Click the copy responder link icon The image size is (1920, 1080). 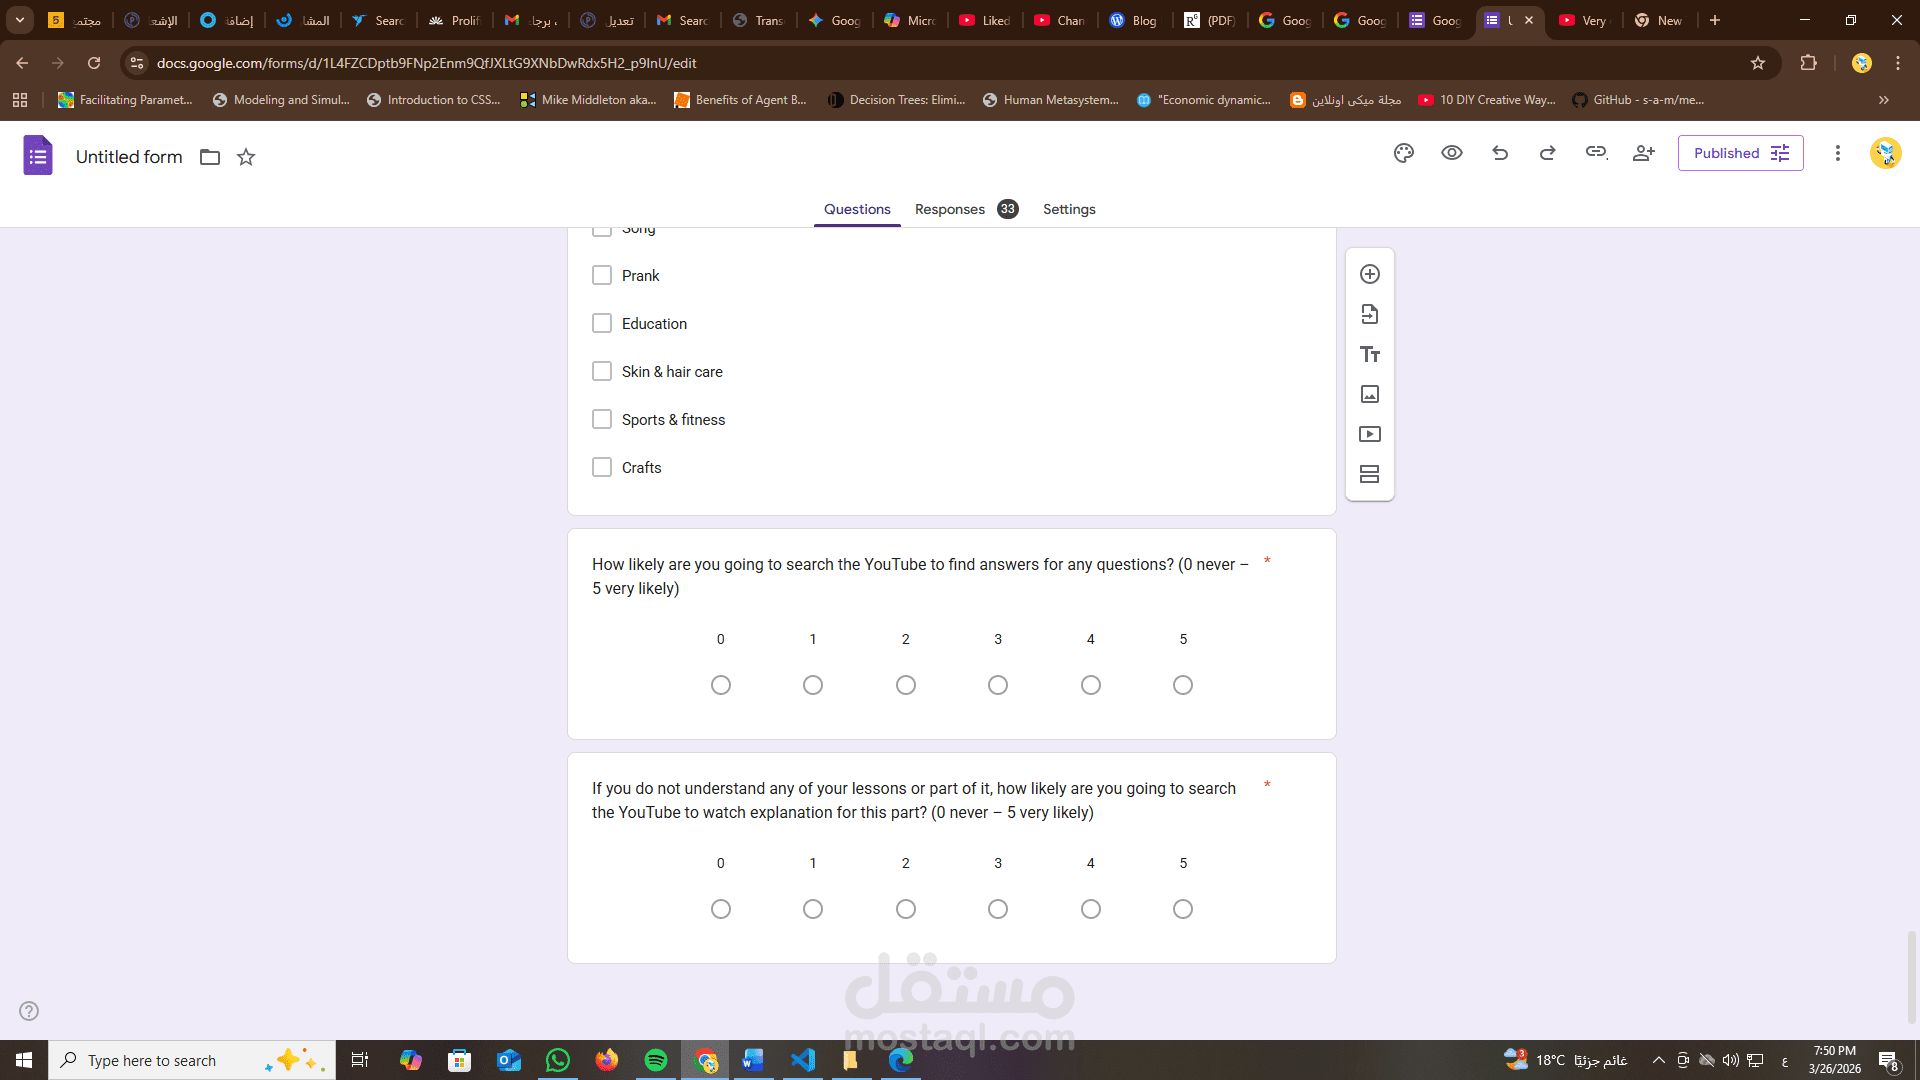point(1596,153)
